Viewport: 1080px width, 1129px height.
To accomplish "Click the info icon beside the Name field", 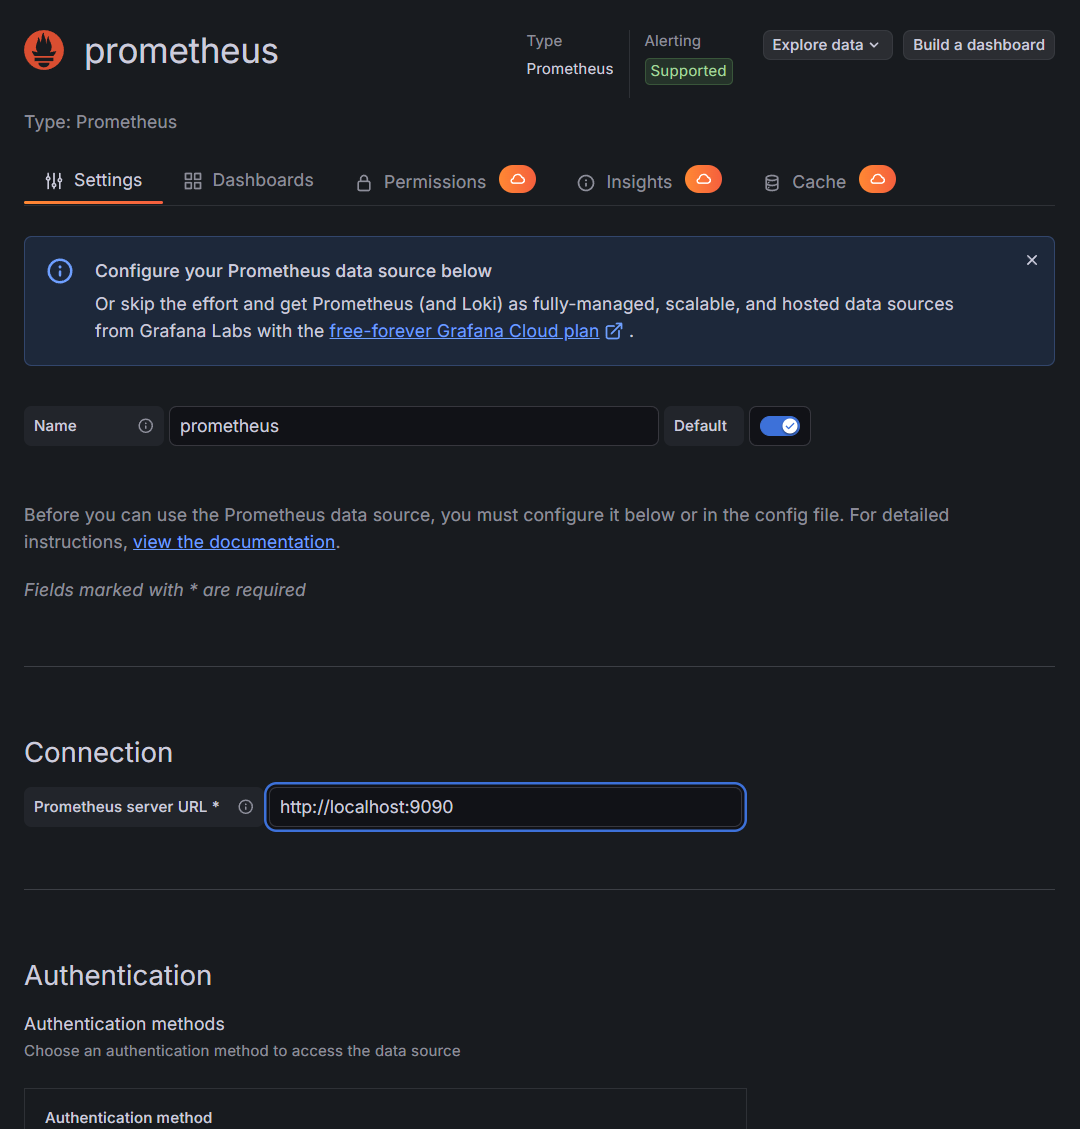I will pyautogui.click(x=146, y=426).
